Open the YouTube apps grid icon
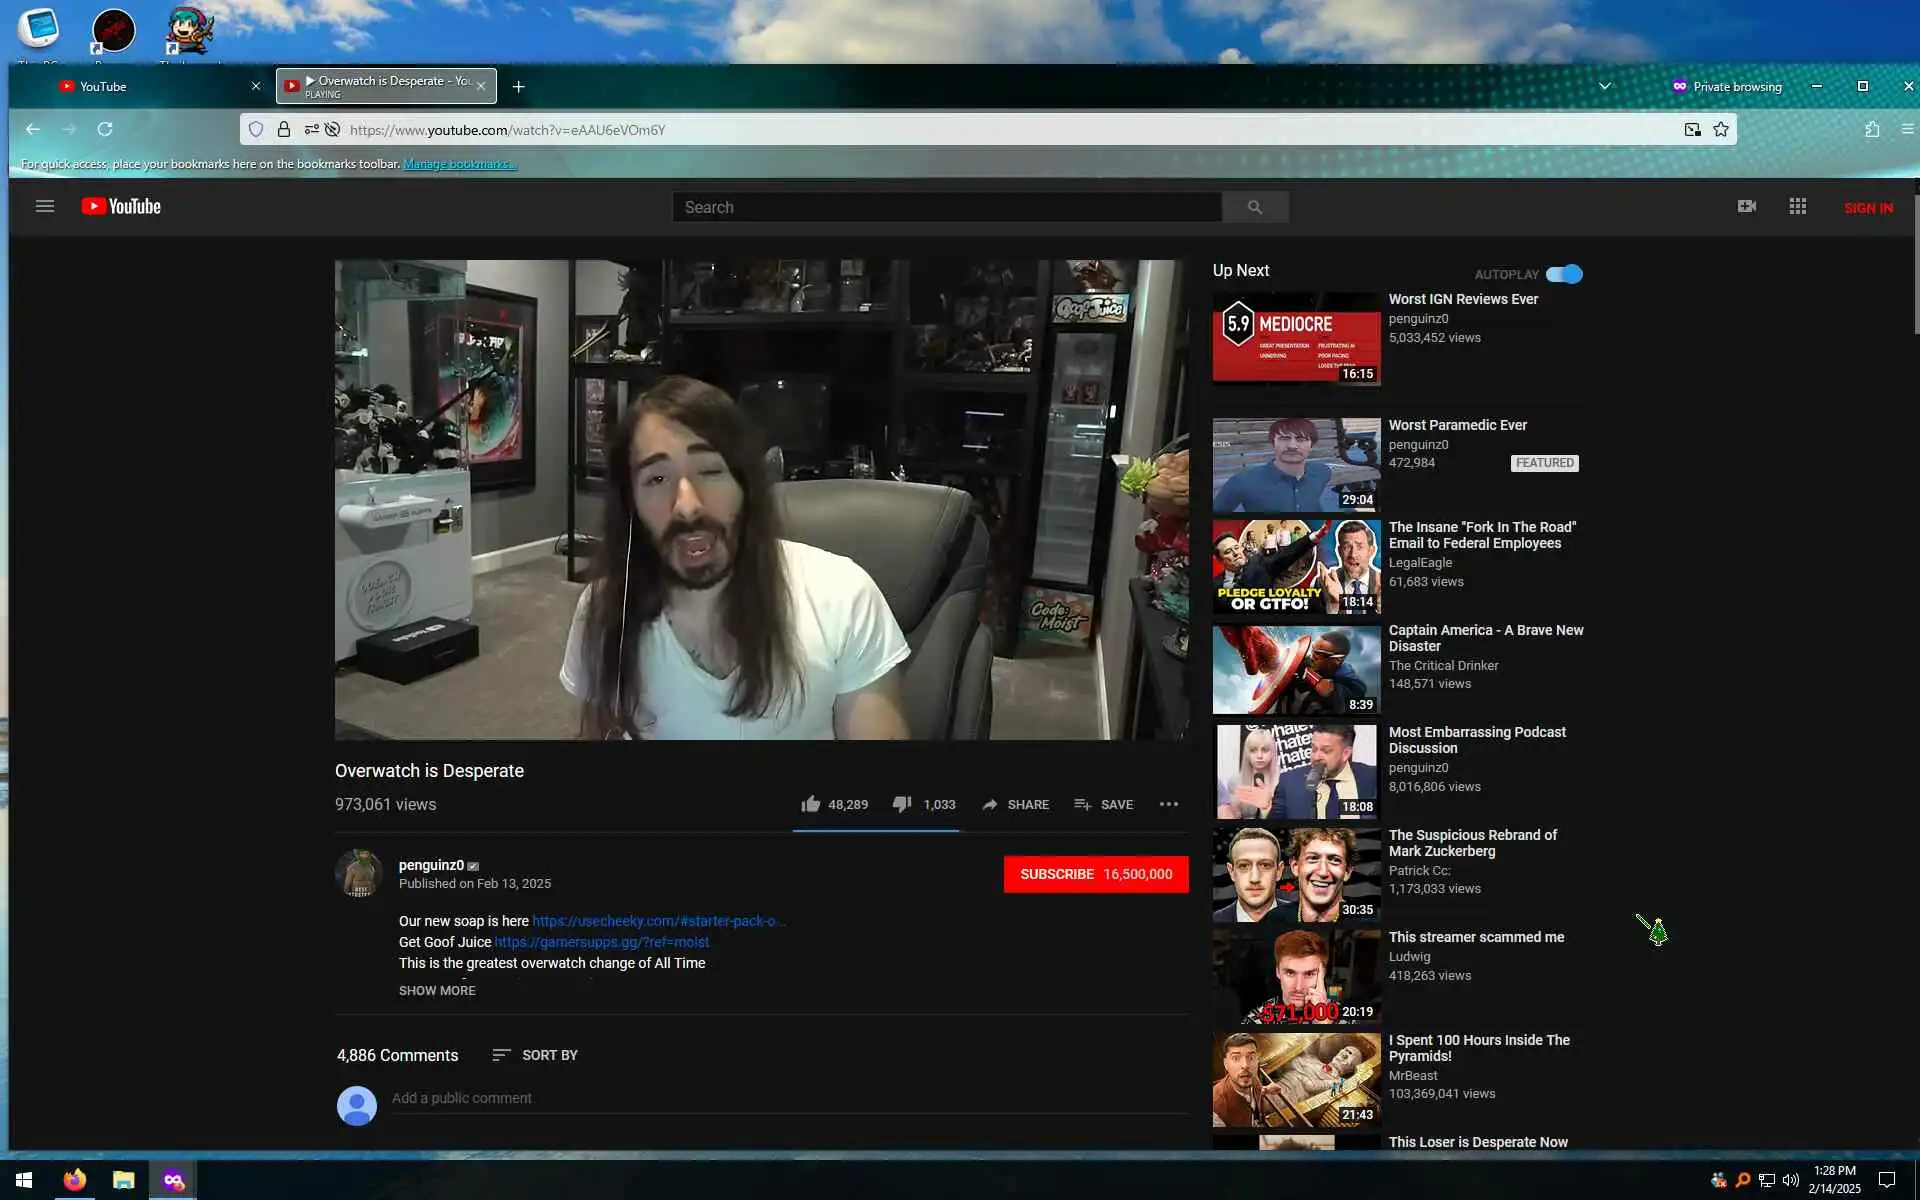Viewport: 1920px width, 1200px height. (x=1797, y=206)
